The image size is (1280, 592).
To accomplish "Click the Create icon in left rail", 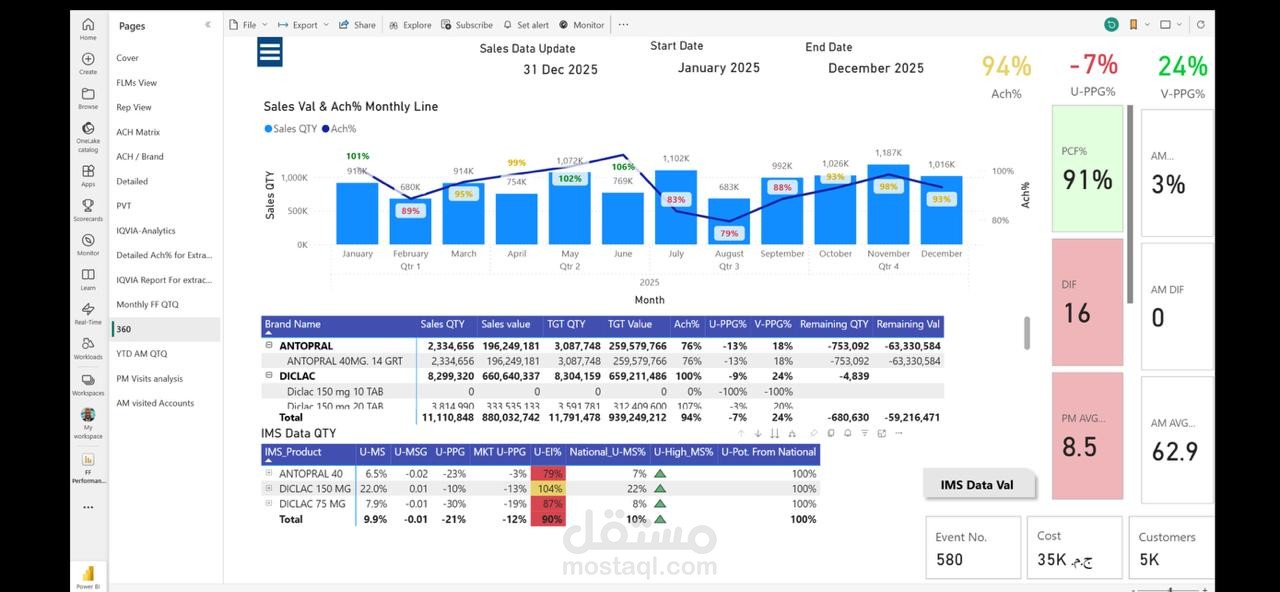I will 88,59.
